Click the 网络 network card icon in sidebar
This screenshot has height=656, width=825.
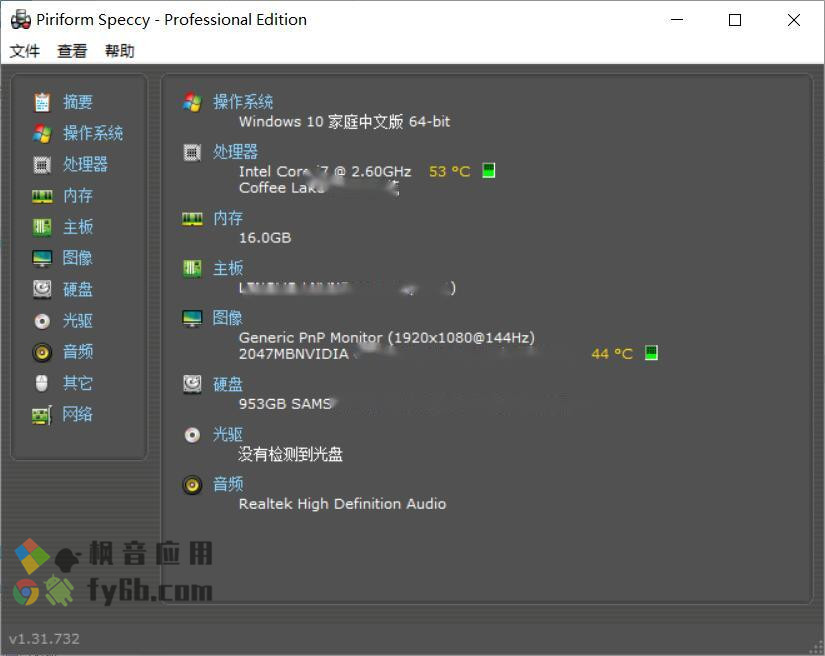[x=42, y=415]
